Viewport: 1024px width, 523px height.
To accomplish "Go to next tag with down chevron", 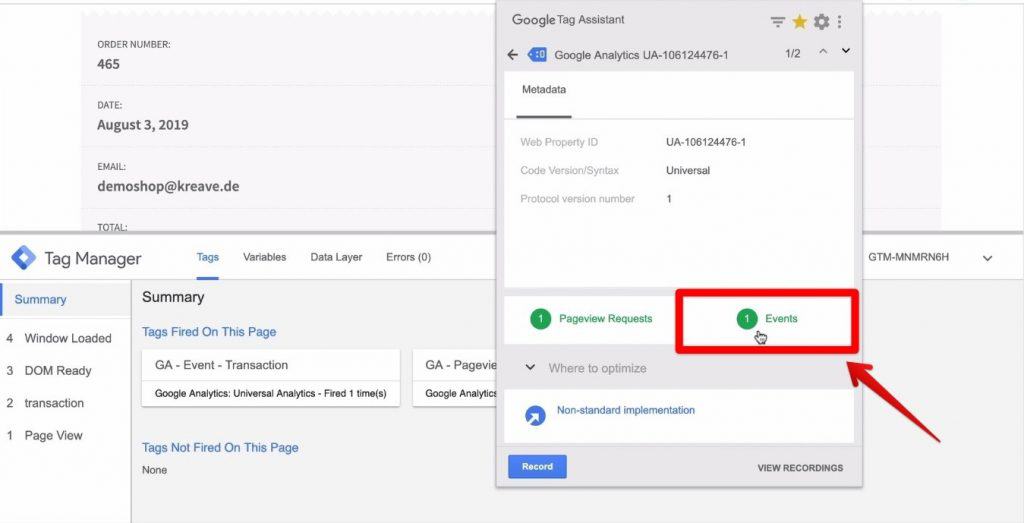I will (846, 51).
